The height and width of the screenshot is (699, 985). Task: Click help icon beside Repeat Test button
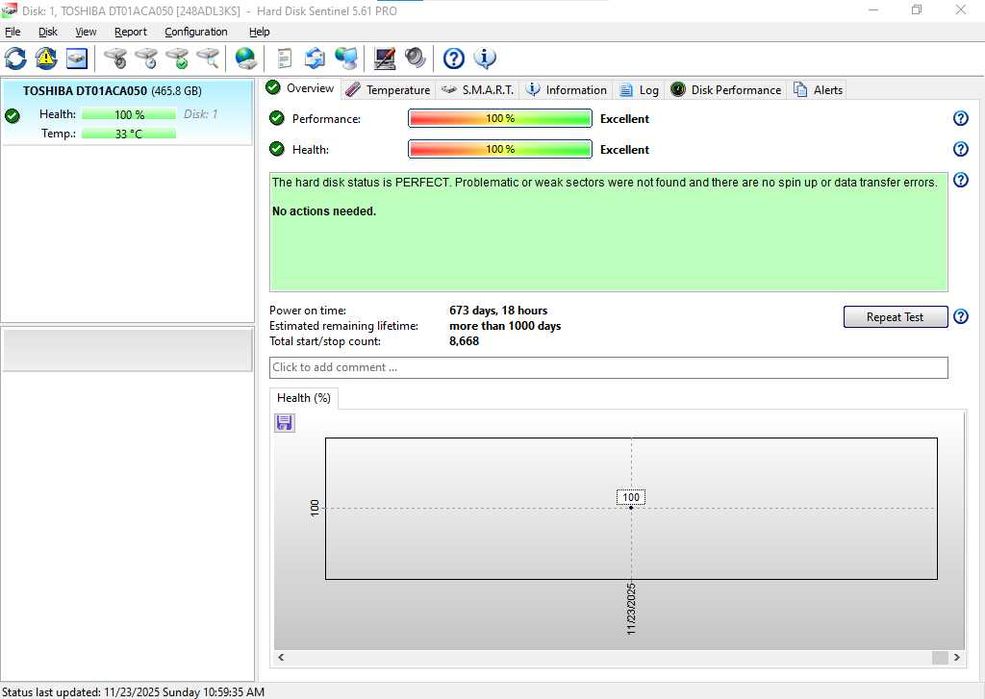coord(961,317)
